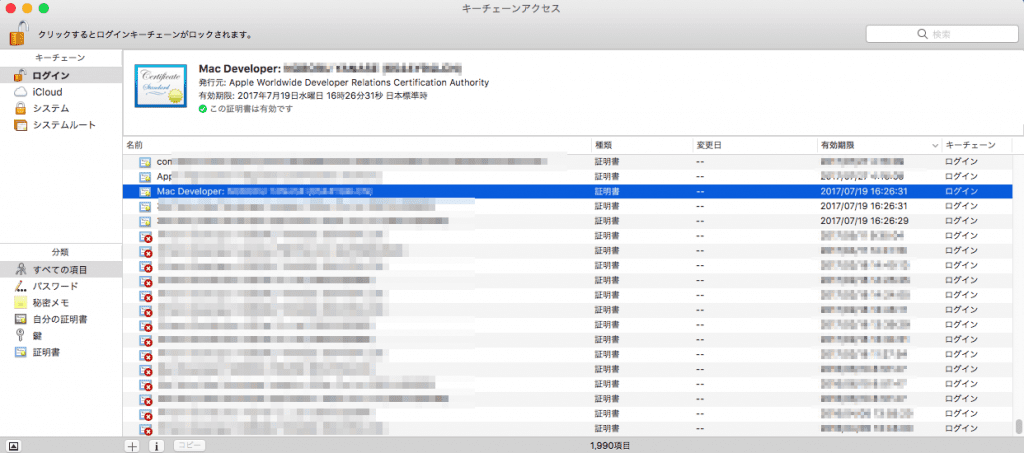Select the iCloud keychain

47,92
